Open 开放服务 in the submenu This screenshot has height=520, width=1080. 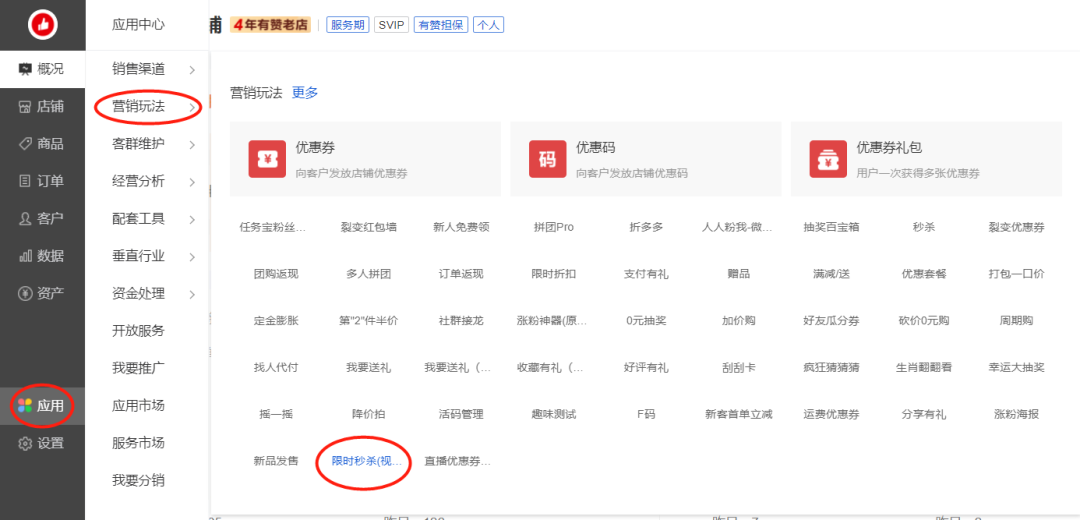tap(138, 331)
